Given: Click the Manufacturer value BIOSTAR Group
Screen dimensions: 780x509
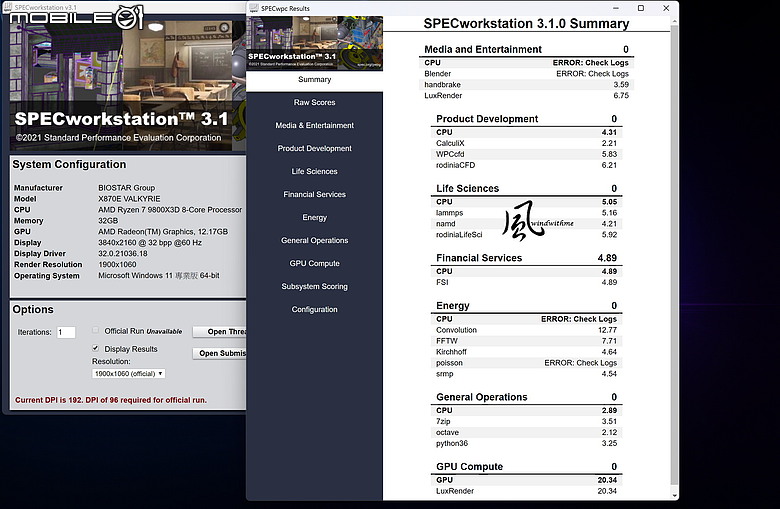Looking at the screenshot, I should (x=126, y=188).
